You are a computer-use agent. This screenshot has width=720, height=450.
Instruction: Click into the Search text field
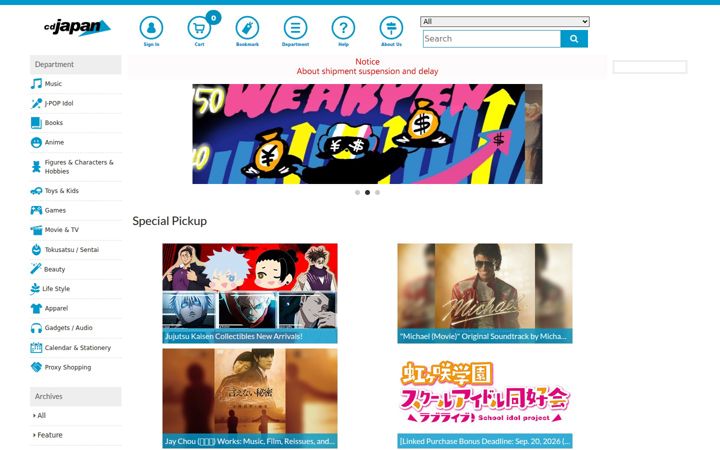coord(491,39)
